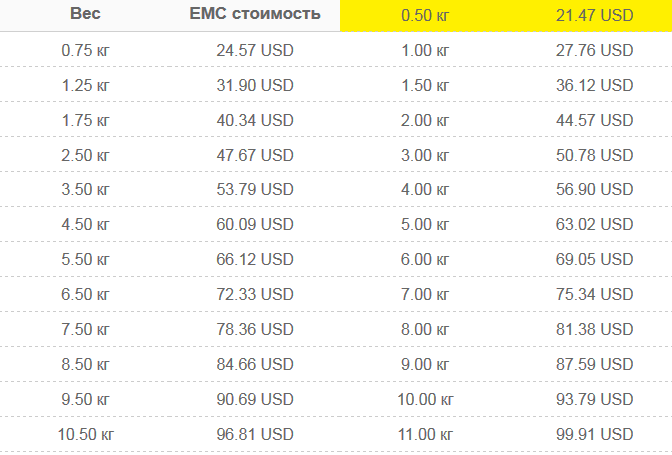Click the 24.57 USD price cell
The width and height of the screenshot is (672, 455).
tap(255, 51)
